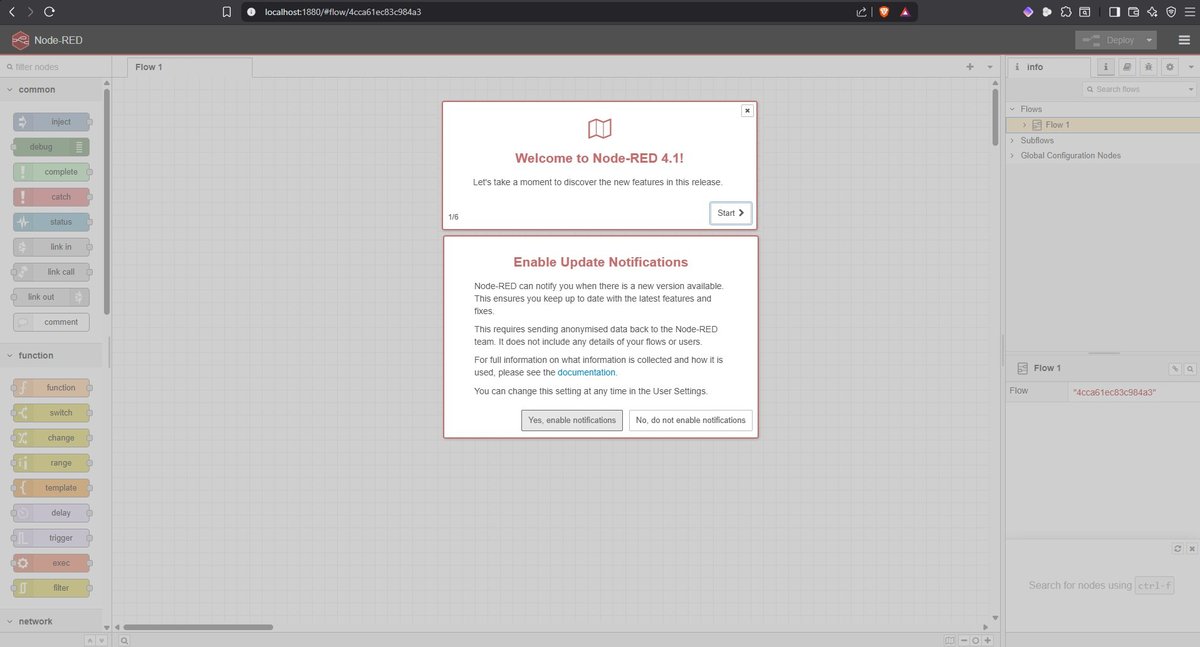Open the Deploy options dropdown arrow
Viewport: 1200px width, 647px height.
pyautogui.click(x=1150, y=40)
